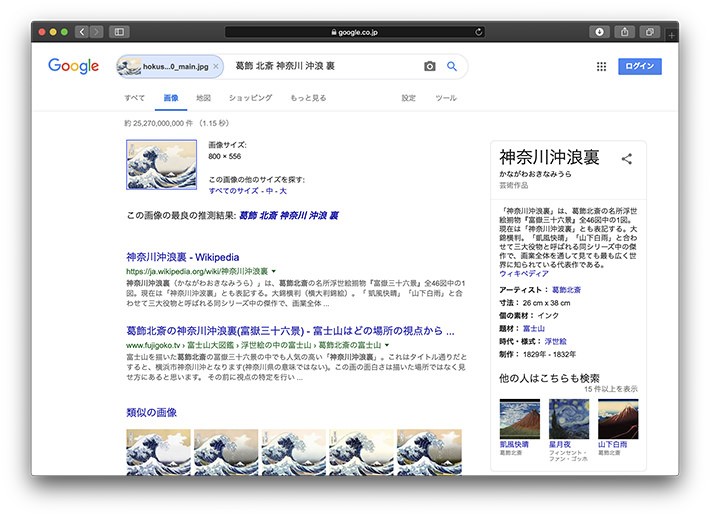Click the Safari share toolbar icon

(625, 32)
